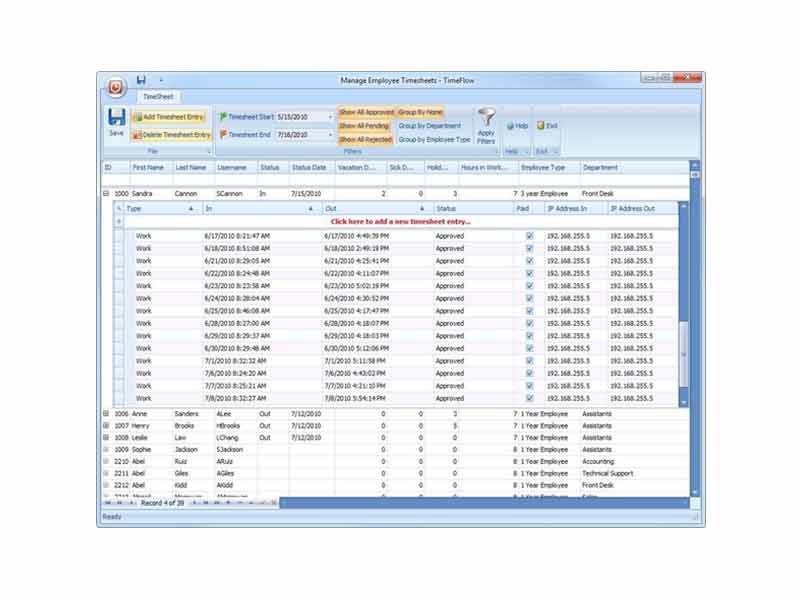Click the main grid vertical scrollbar
The width and height of the screenshot is (800, 600).
694,329
